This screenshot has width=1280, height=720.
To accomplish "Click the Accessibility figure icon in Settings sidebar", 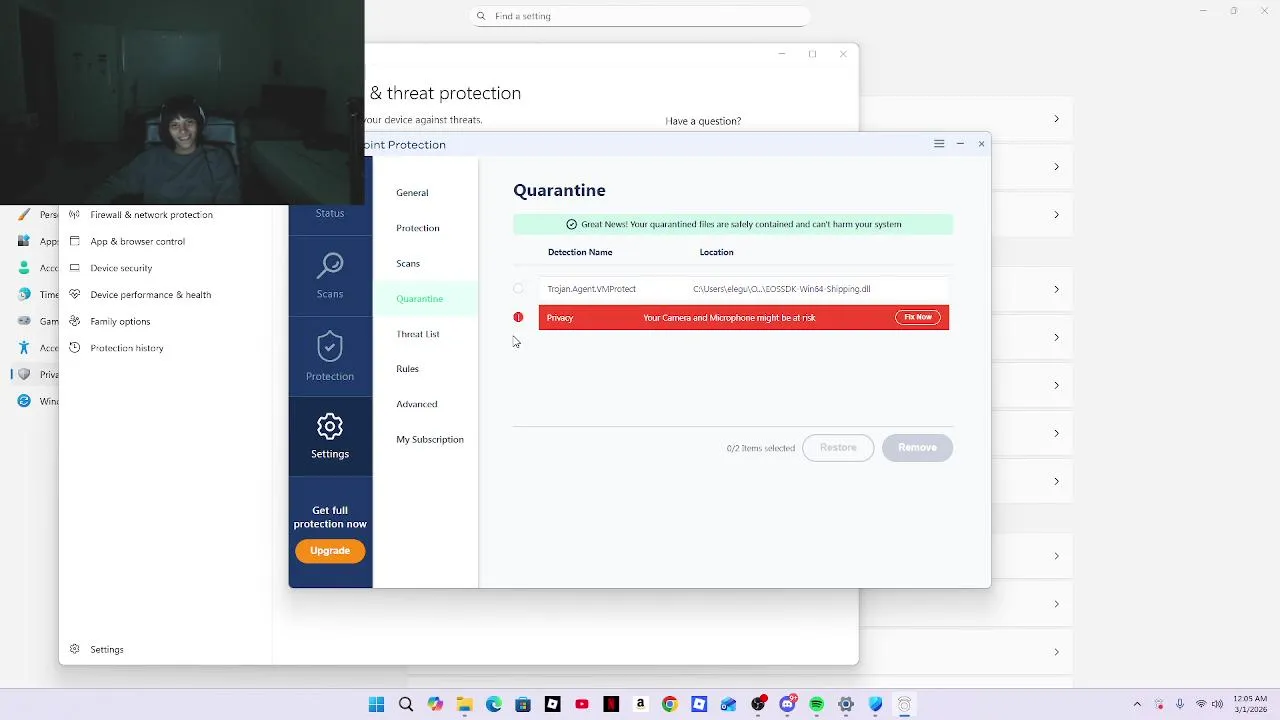I will [x=24, y=347].
